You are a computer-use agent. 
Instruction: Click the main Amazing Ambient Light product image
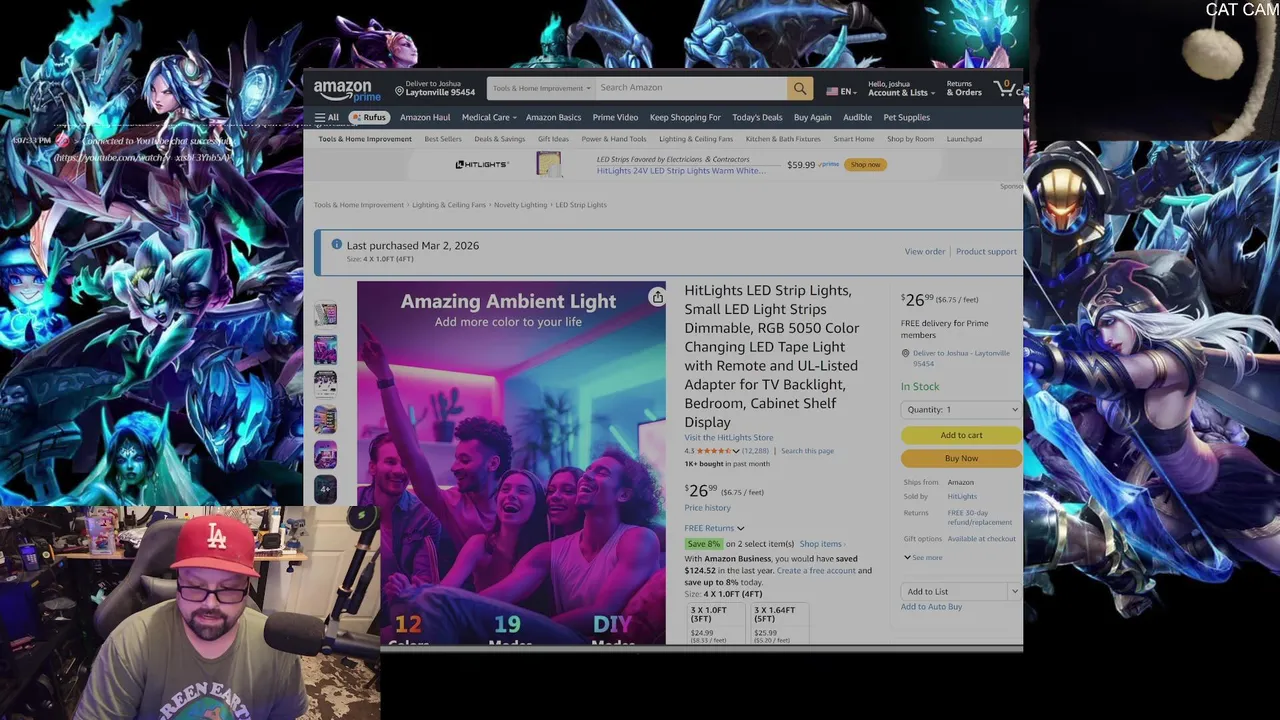[x=511, y=462]
